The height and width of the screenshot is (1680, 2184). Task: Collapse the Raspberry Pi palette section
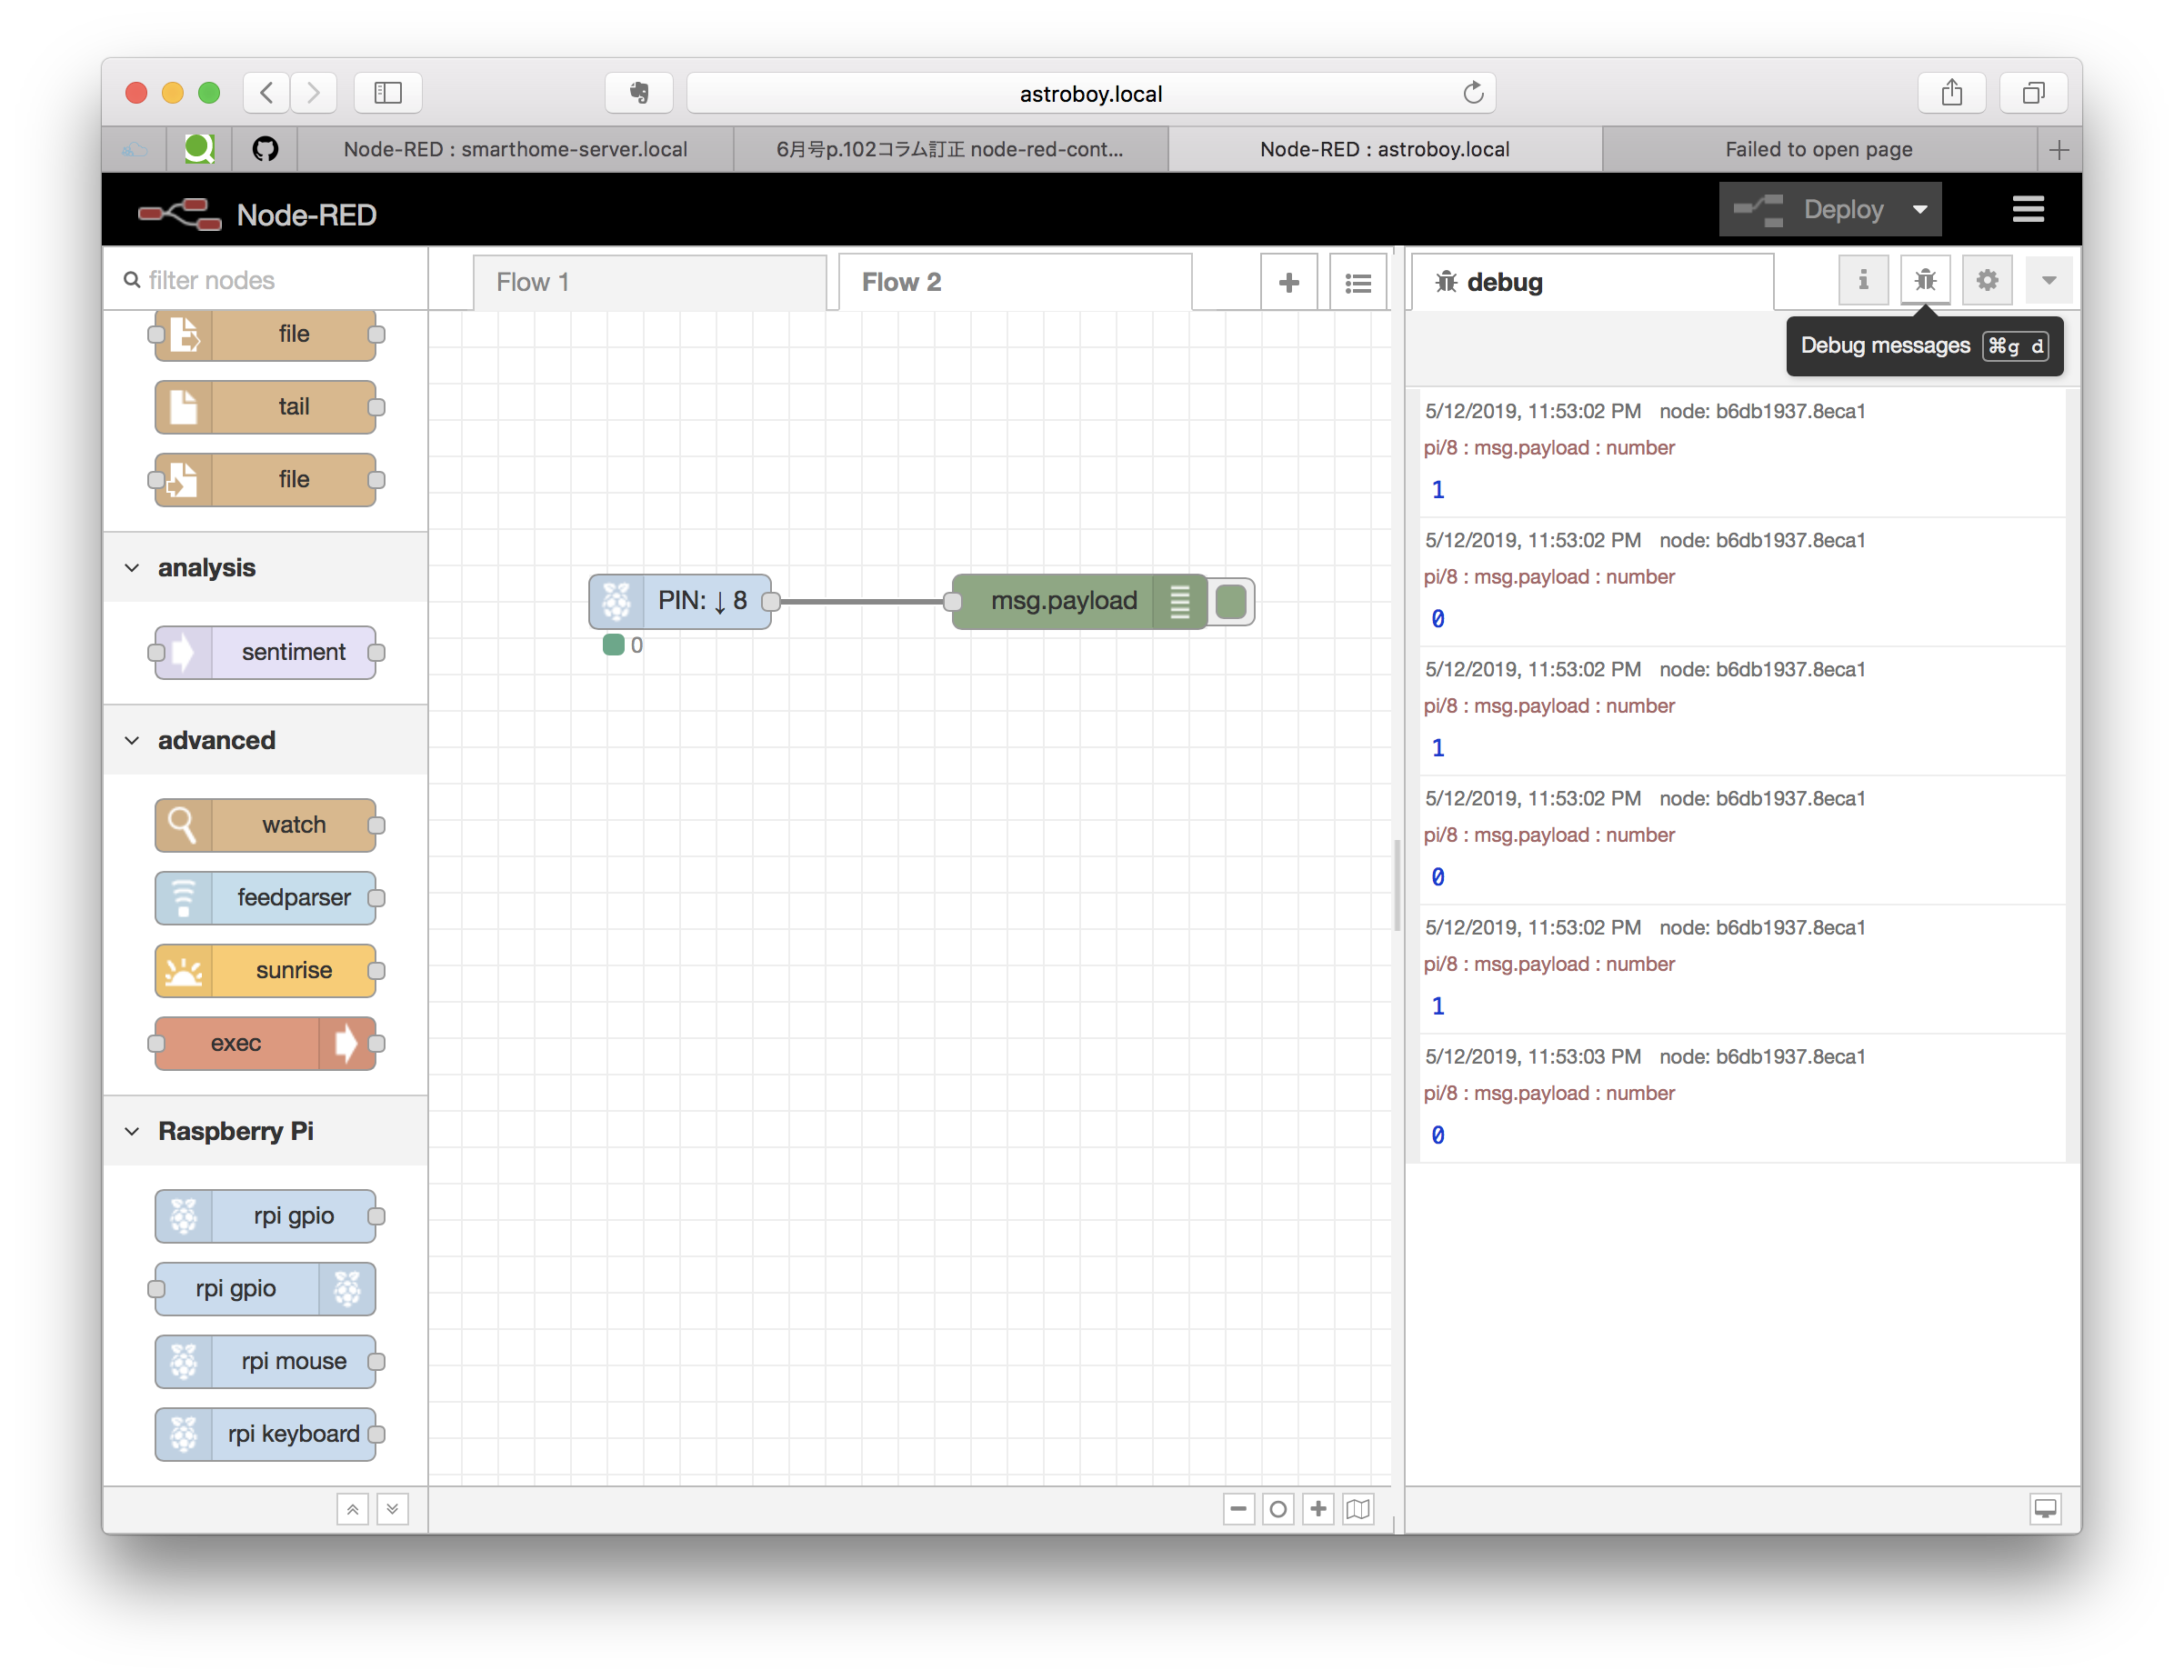(133, 1131)
